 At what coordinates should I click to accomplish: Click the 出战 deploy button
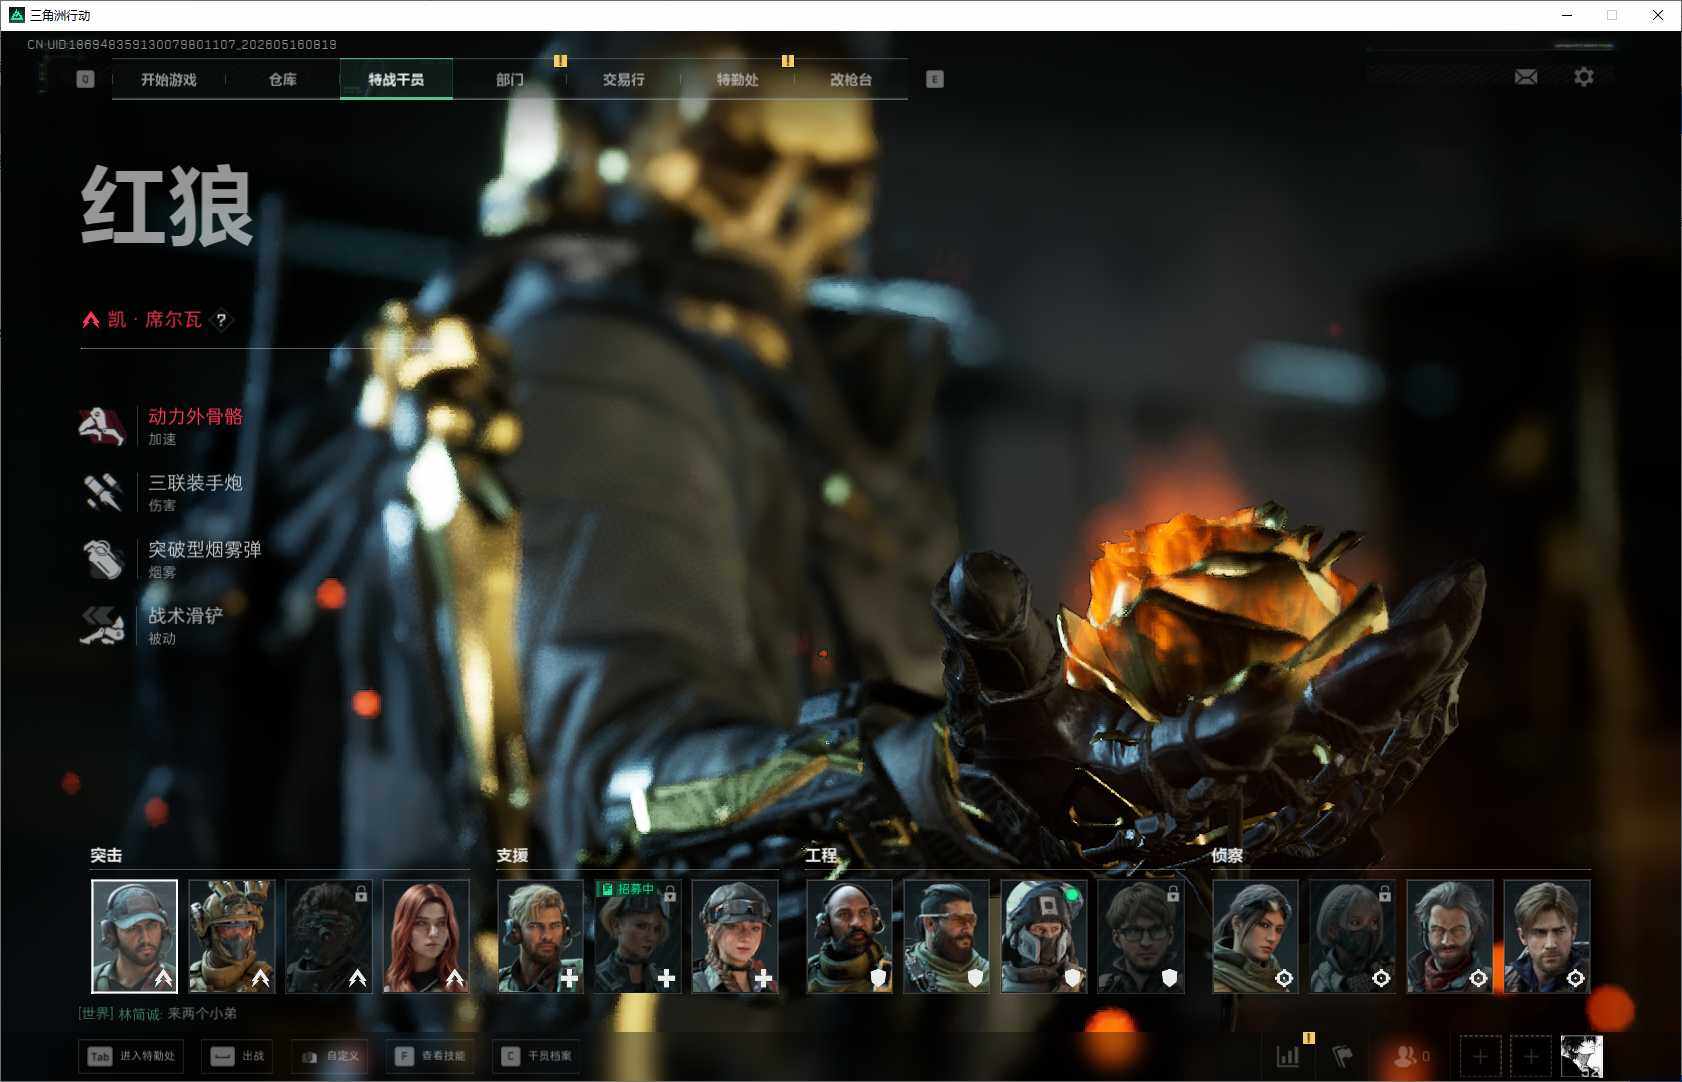pyautogui.click(x=238, y=1056)
